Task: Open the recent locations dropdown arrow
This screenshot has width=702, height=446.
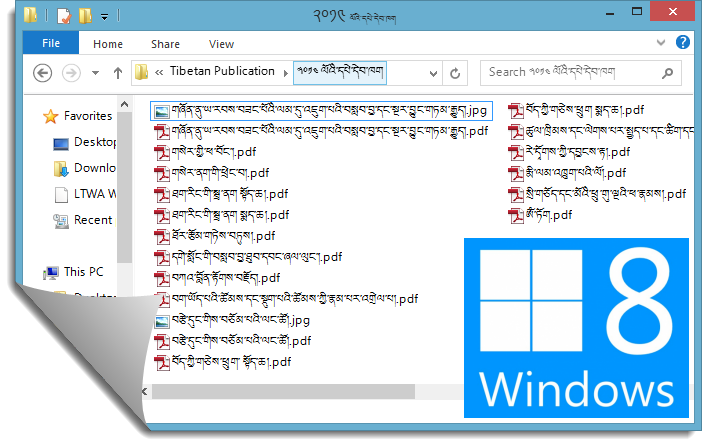Action: [x=95, y=73]
